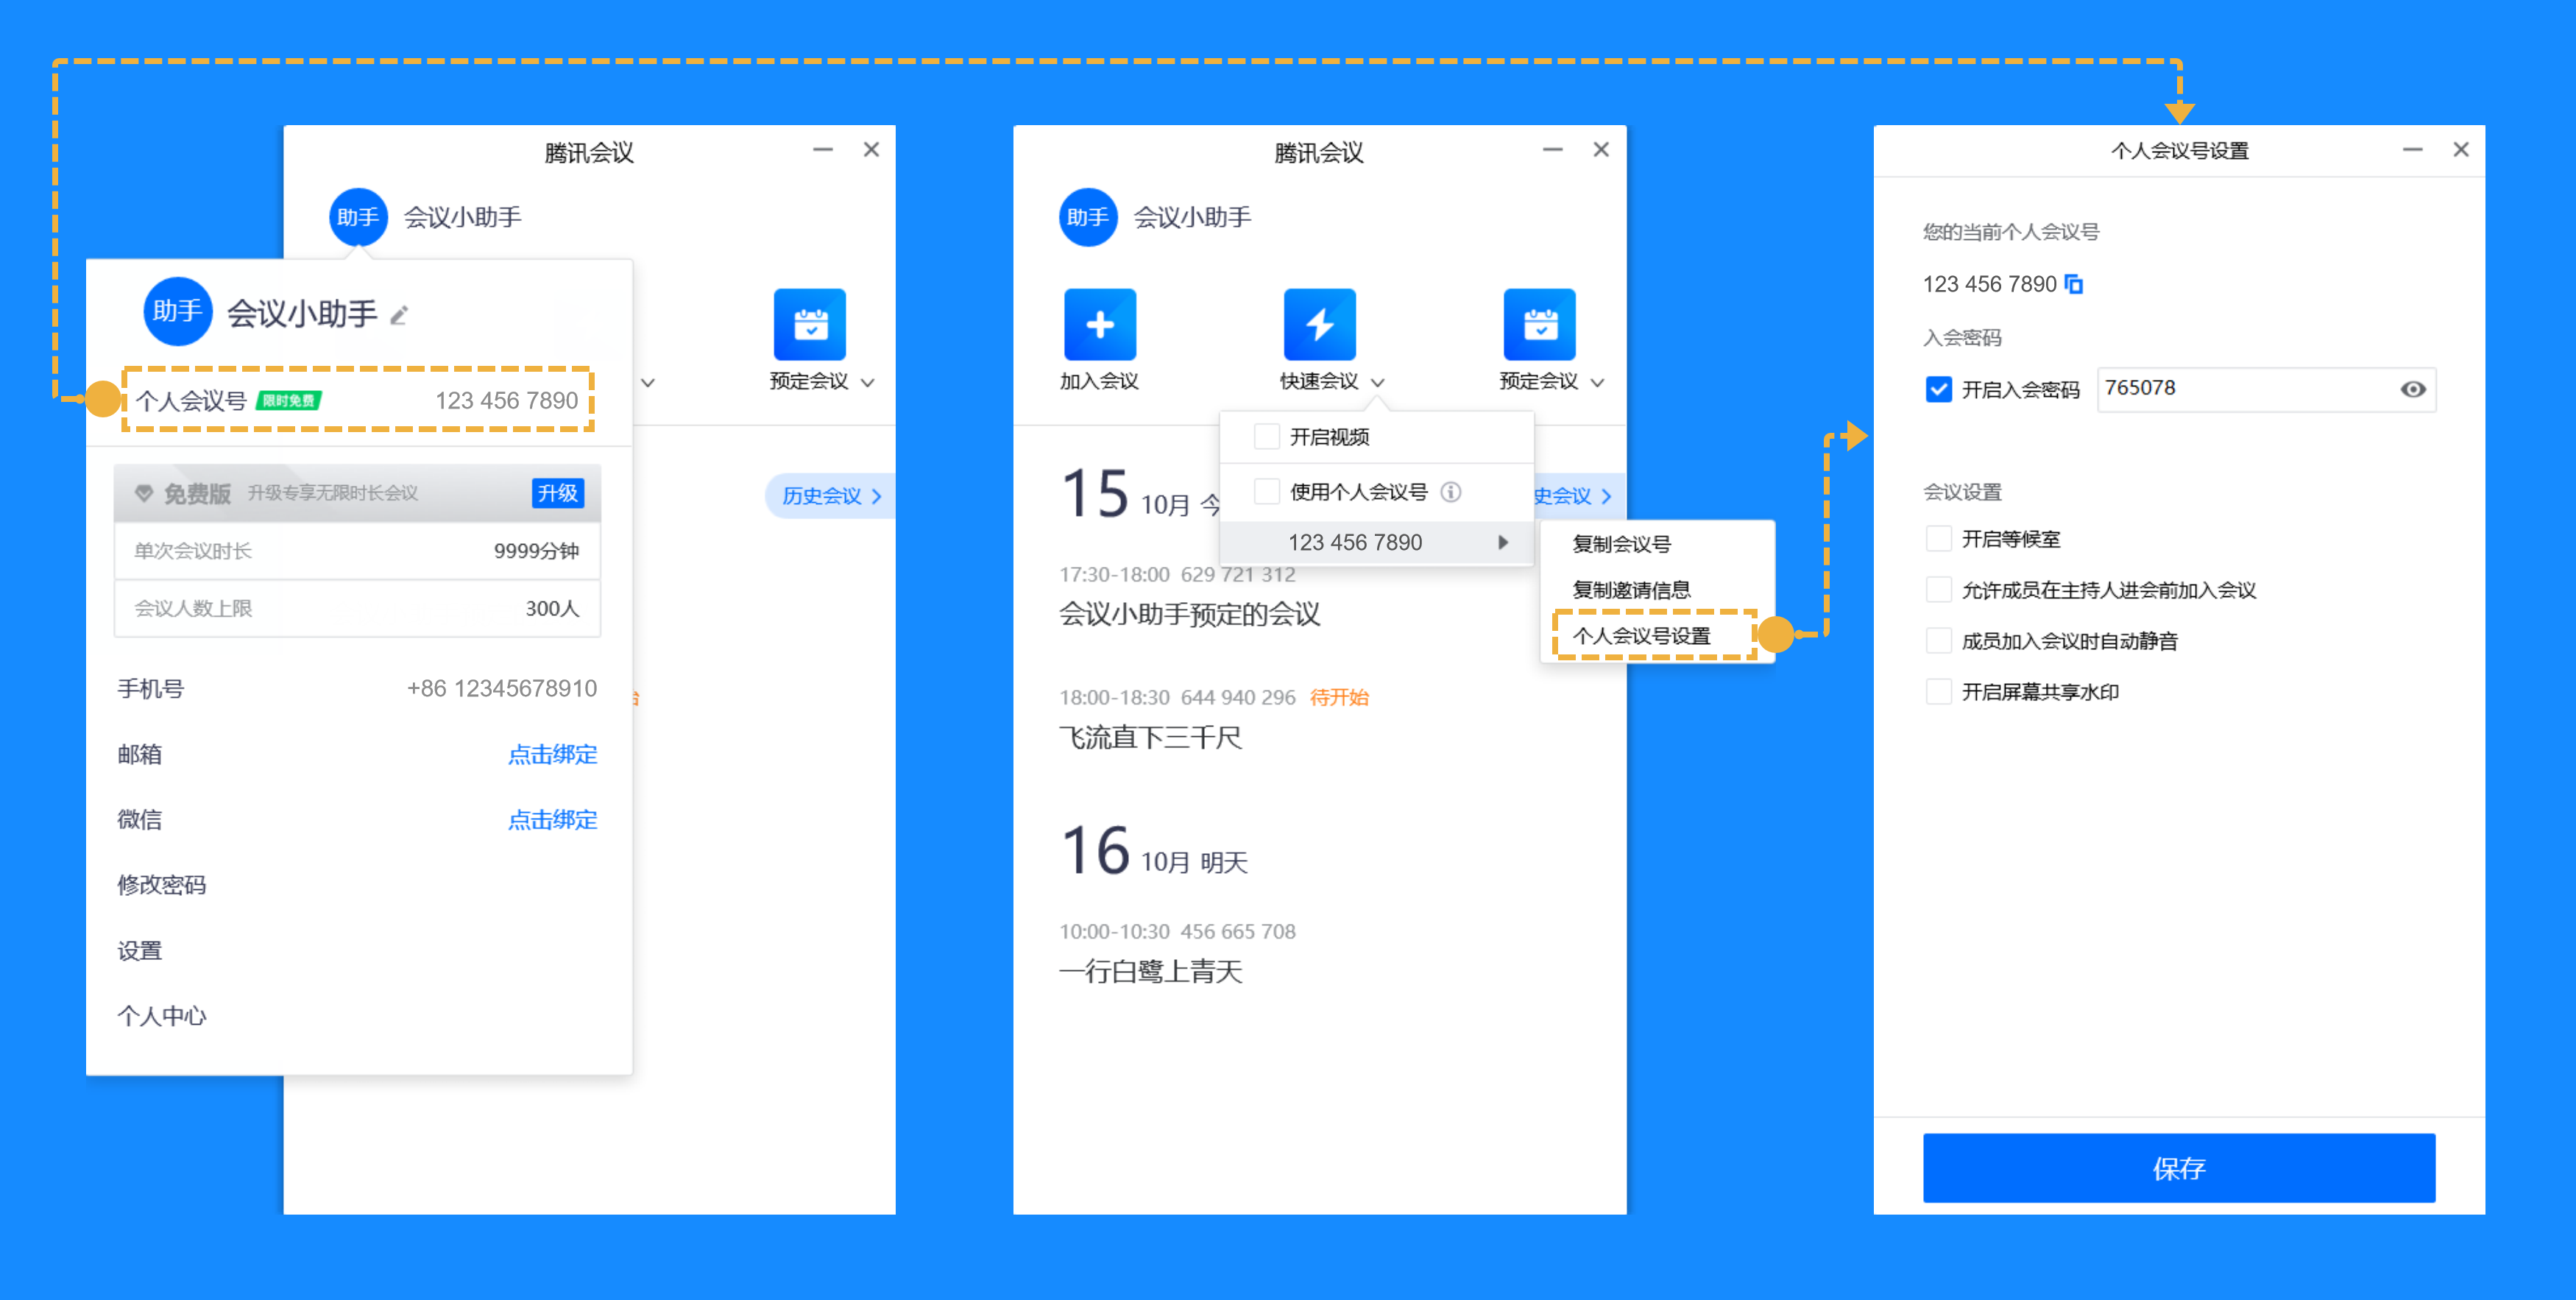Check 开启视频 in quick meeting menu
Viewport: 2576px width, 1300px height.
(x=1266, y=437)
